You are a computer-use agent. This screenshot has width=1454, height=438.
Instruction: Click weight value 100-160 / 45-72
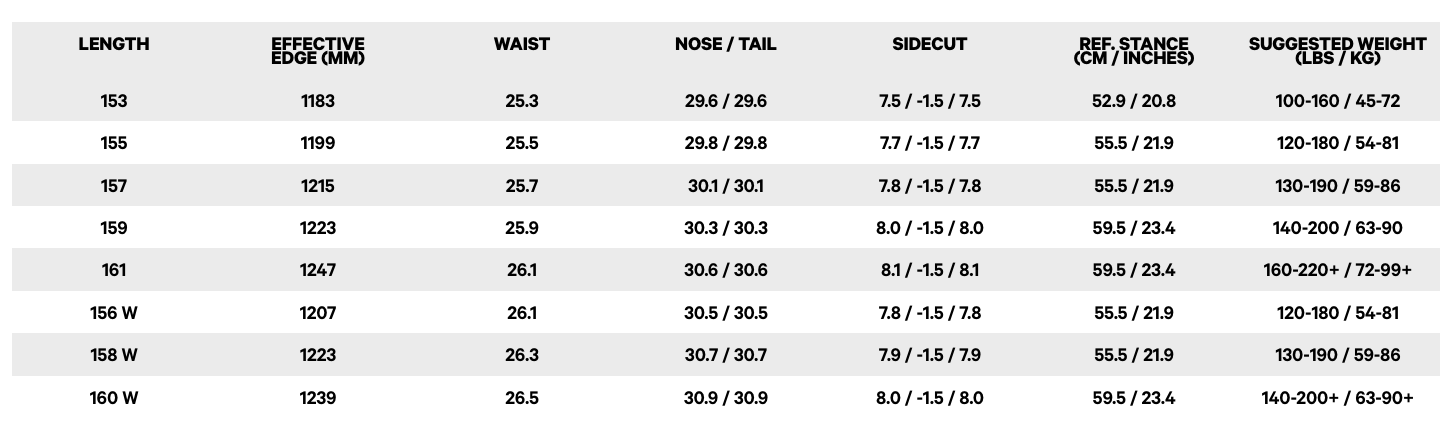pyautogui.click(x=1338, y=101)
